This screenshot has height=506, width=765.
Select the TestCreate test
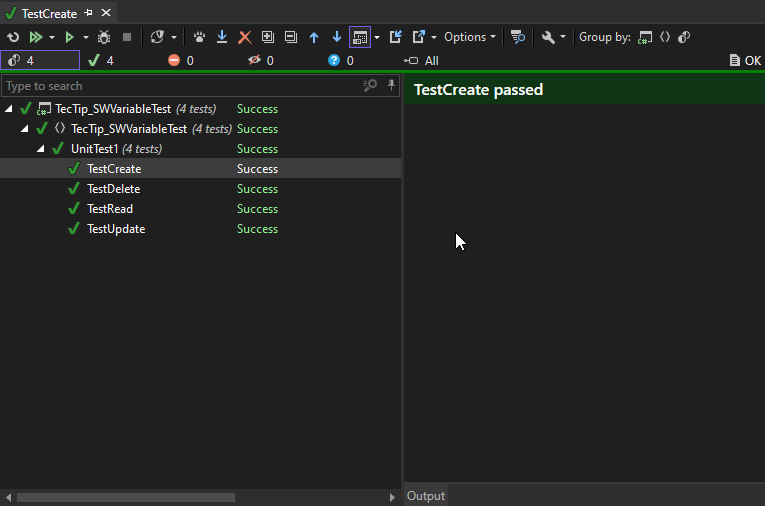(201, 169)
